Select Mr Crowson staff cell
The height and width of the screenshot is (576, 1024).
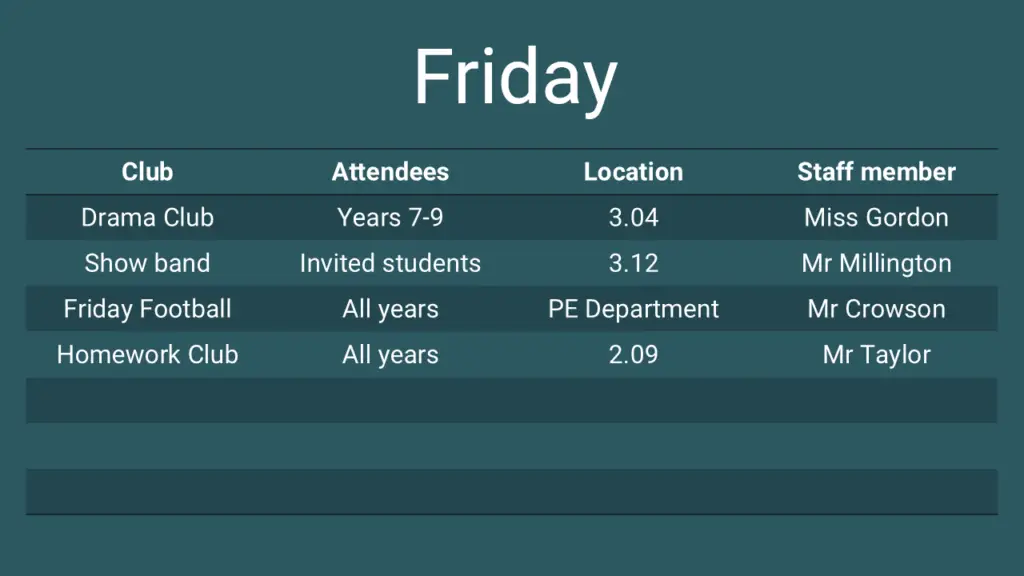point(876,309)
